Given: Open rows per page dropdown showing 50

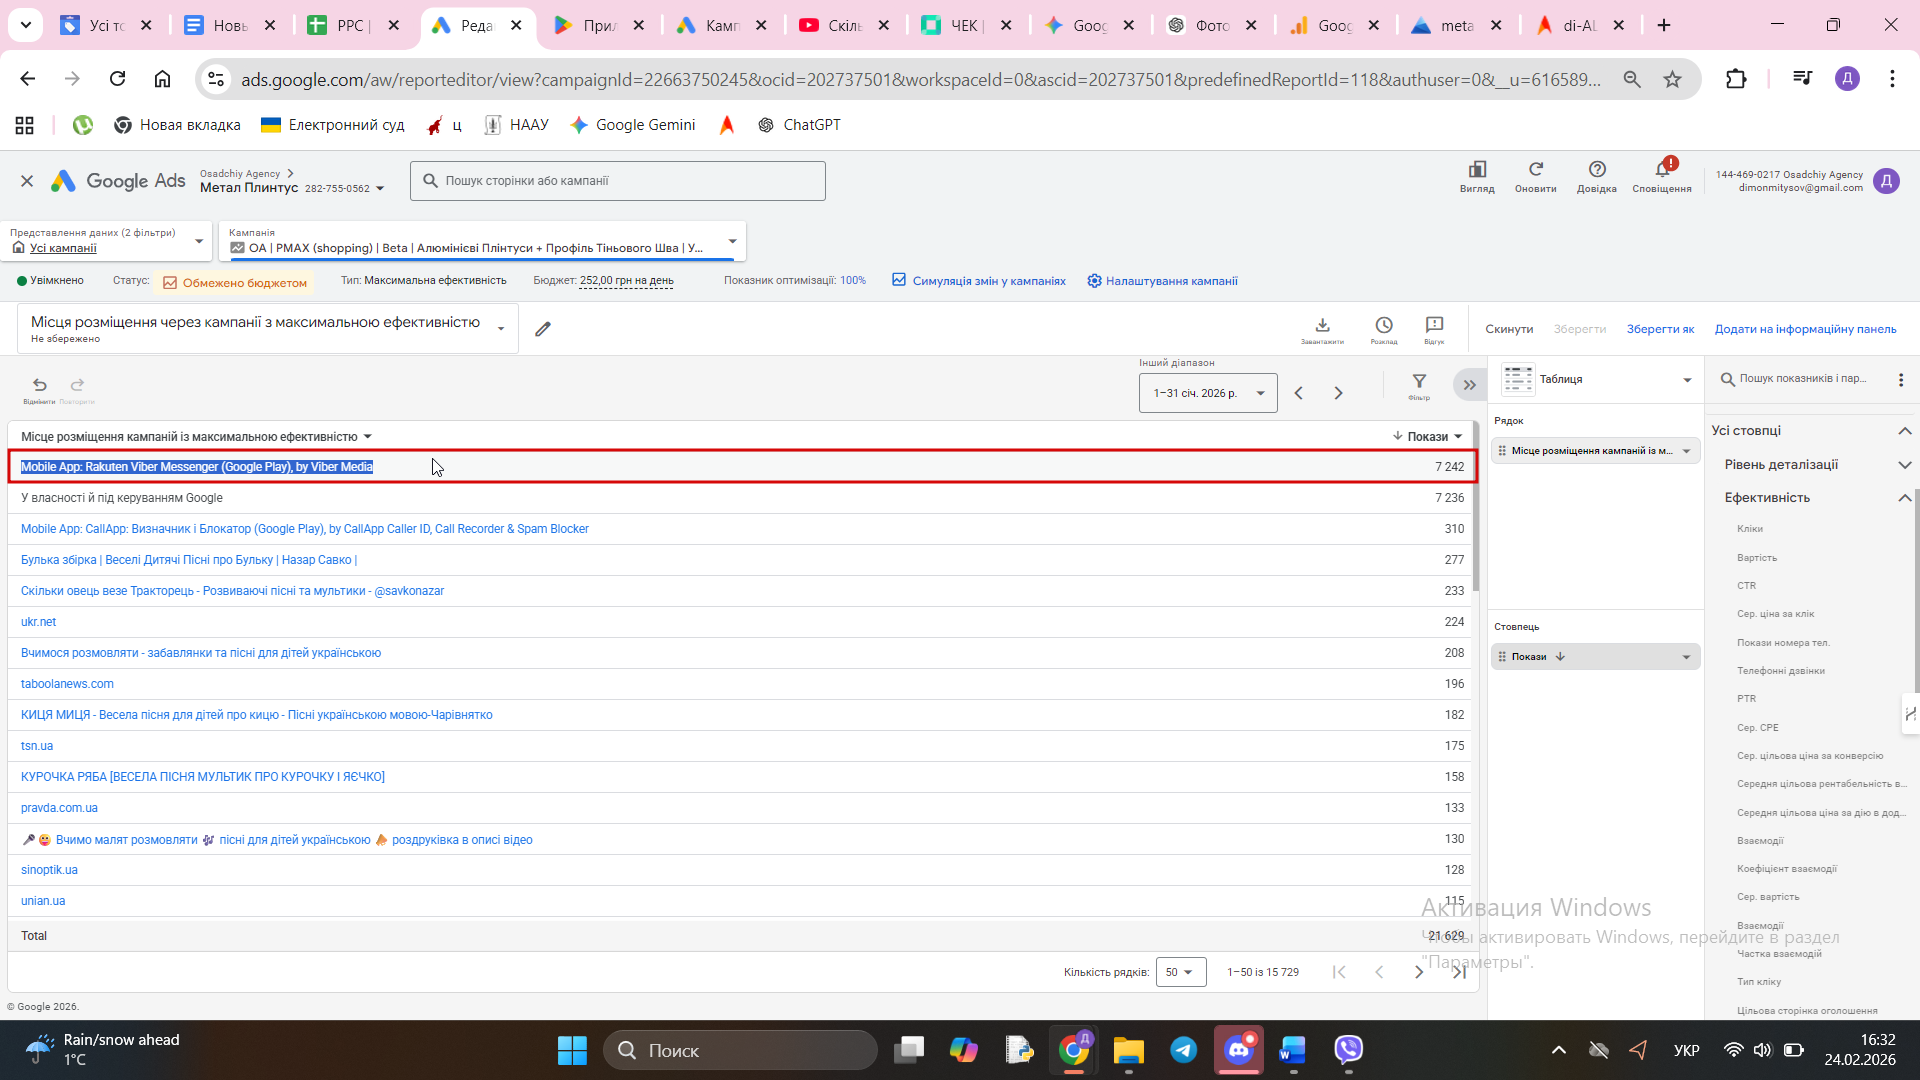Looking at the screenshot, I should point(1180,972).
